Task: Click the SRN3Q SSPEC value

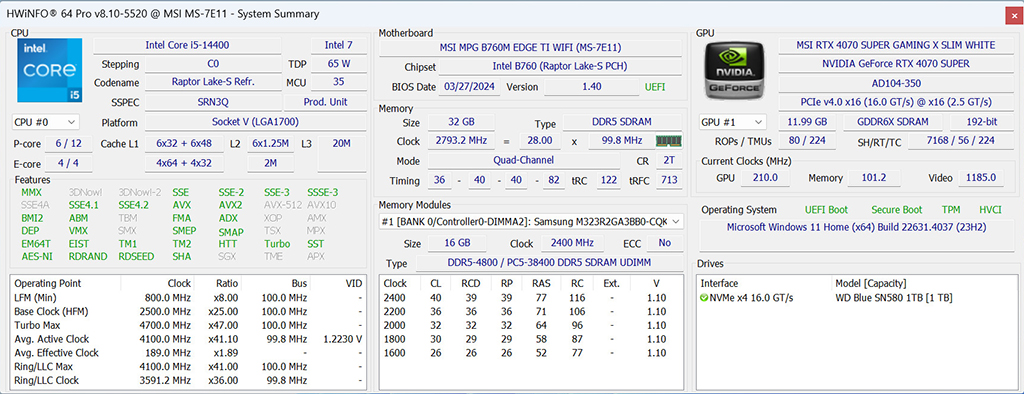Action: coord(213,102)
